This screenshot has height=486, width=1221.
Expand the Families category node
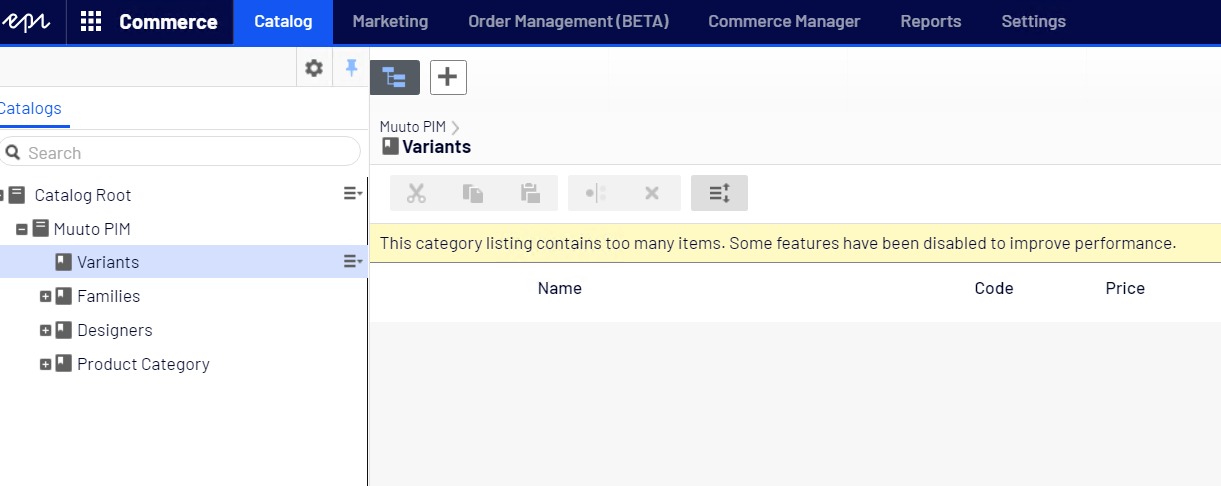45,297
